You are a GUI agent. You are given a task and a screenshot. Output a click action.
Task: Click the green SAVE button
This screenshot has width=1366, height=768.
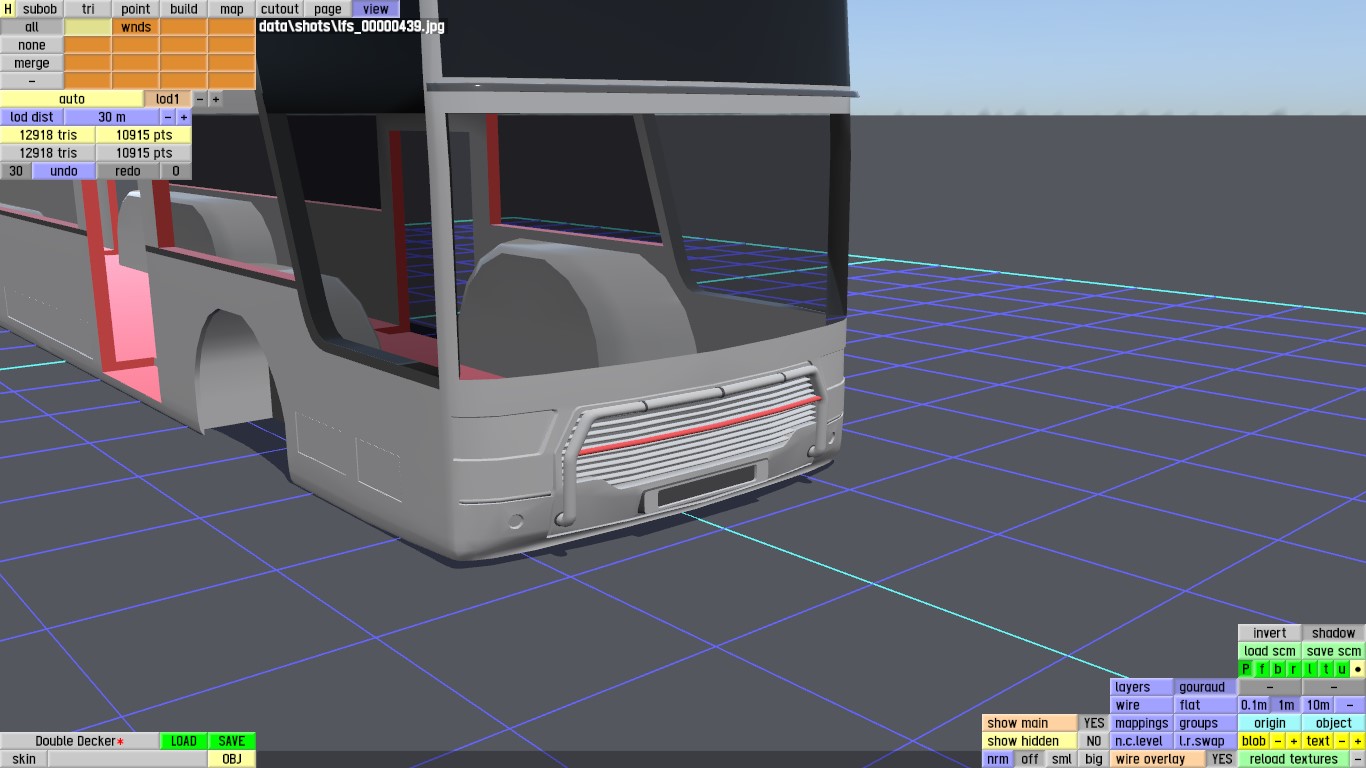pos(232,741)
